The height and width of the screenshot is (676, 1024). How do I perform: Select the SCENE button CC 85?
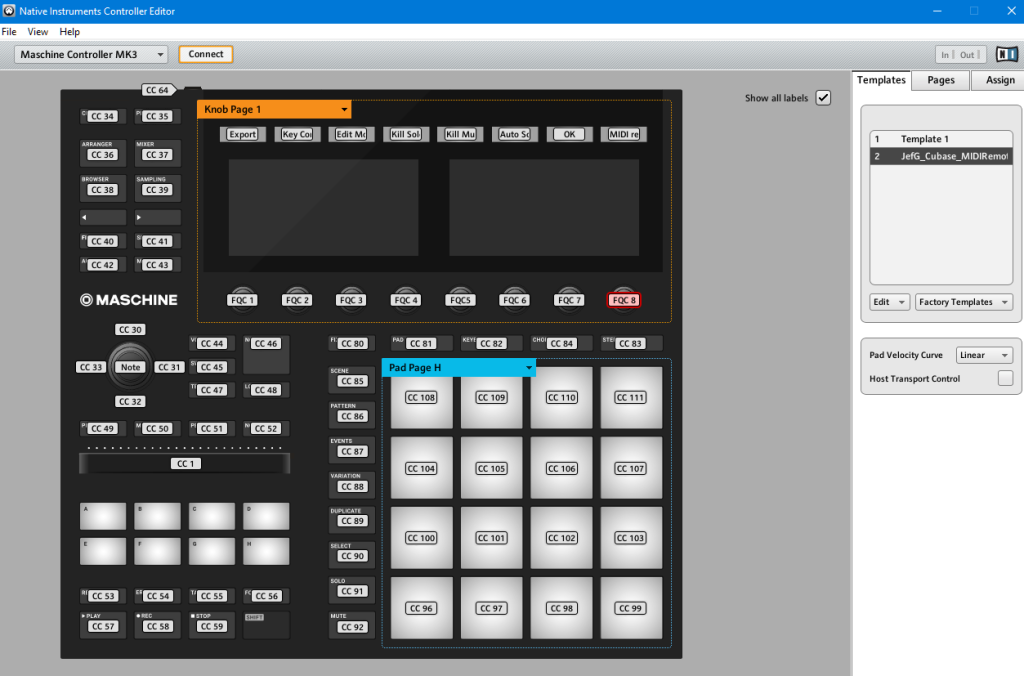[x=352, y=379]
